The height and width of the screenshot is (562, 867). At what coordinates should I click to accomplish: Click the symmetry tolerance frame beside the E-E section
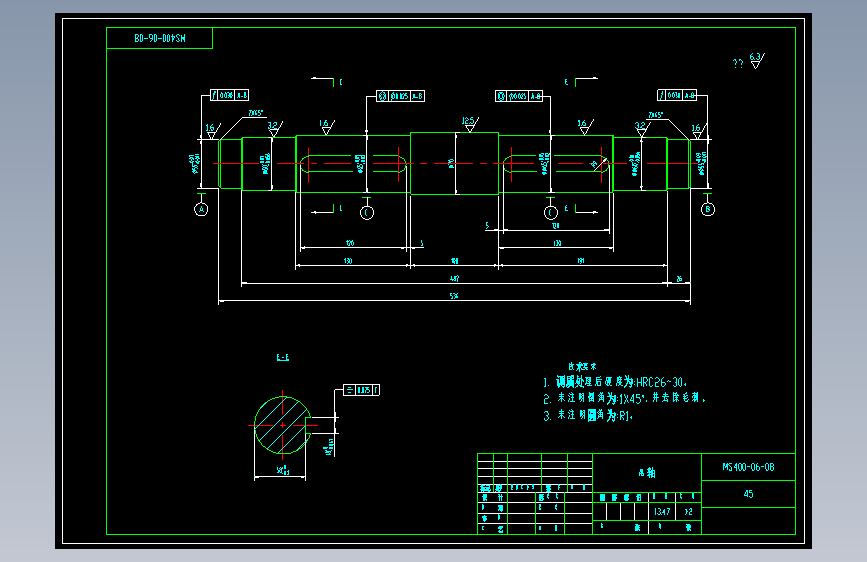click(361, 390)
